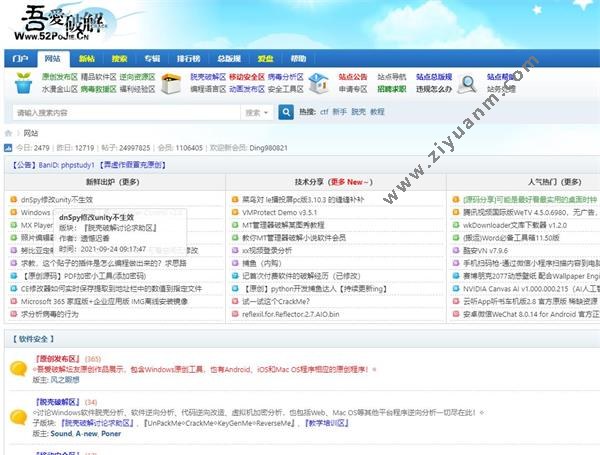Click the red icon before 试一试这个CrackMe?
Image resolution: width=600 pixels, height=455 pixels.
pyautogui.click(x=235, y=301)
